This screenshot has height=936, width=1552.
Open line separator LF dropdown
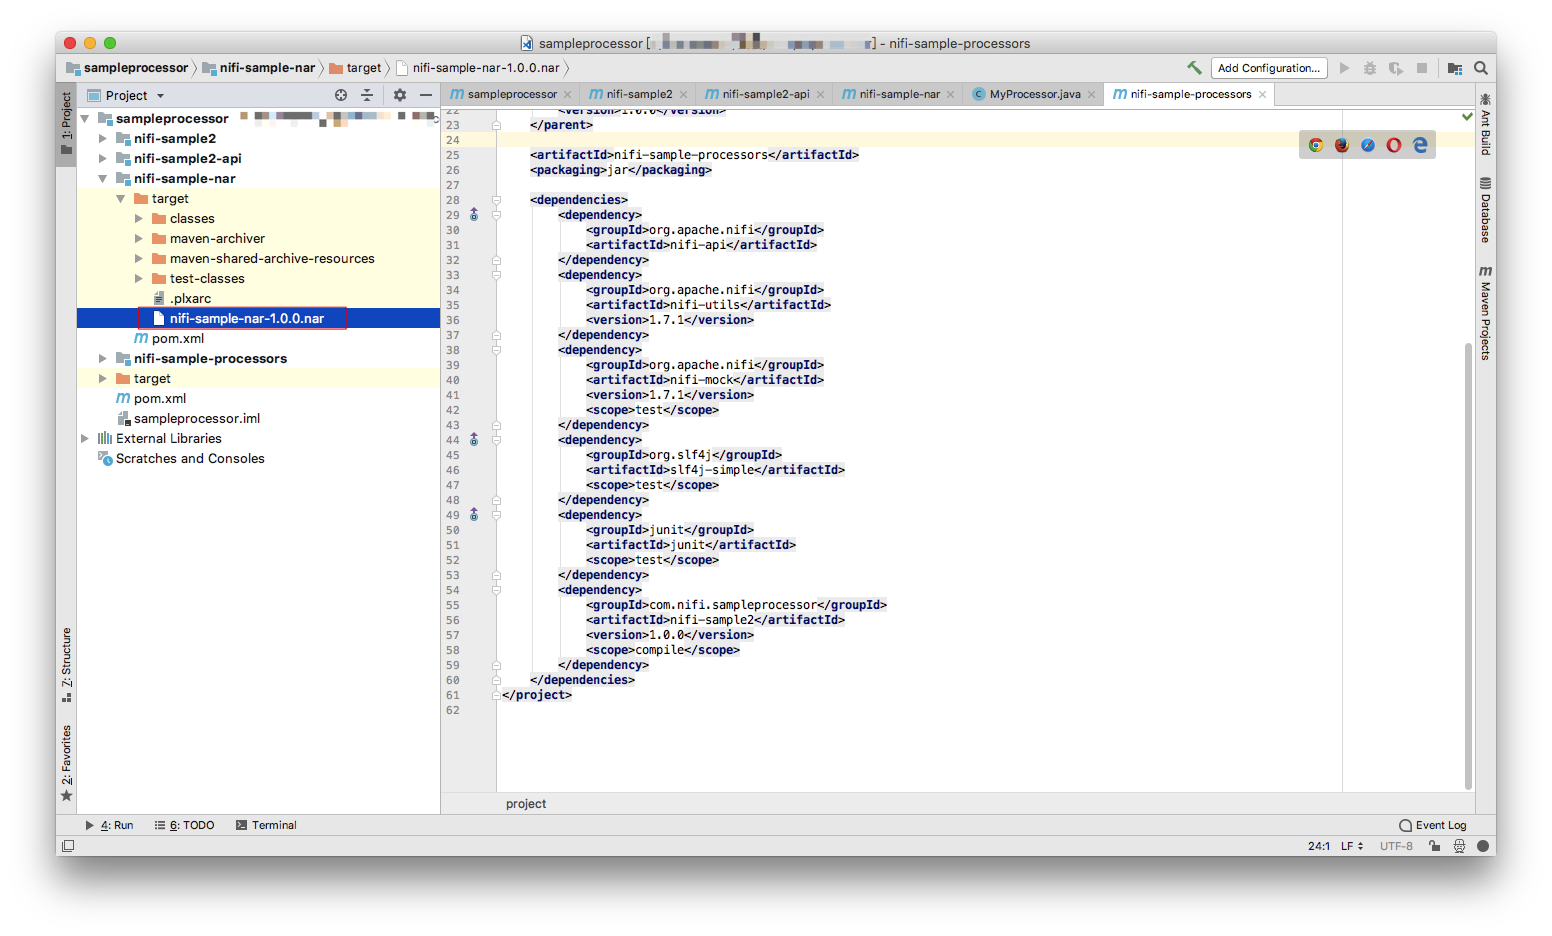(x=1352, y=846)
